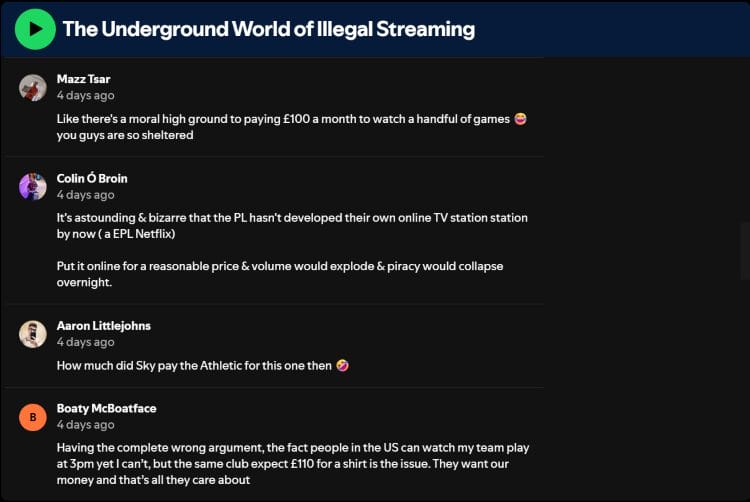The height and width of the screenshot is (502, 750).
Task: Select the rolling-laughing emoji in Aaron's comment
Action: tap(342, 365)
